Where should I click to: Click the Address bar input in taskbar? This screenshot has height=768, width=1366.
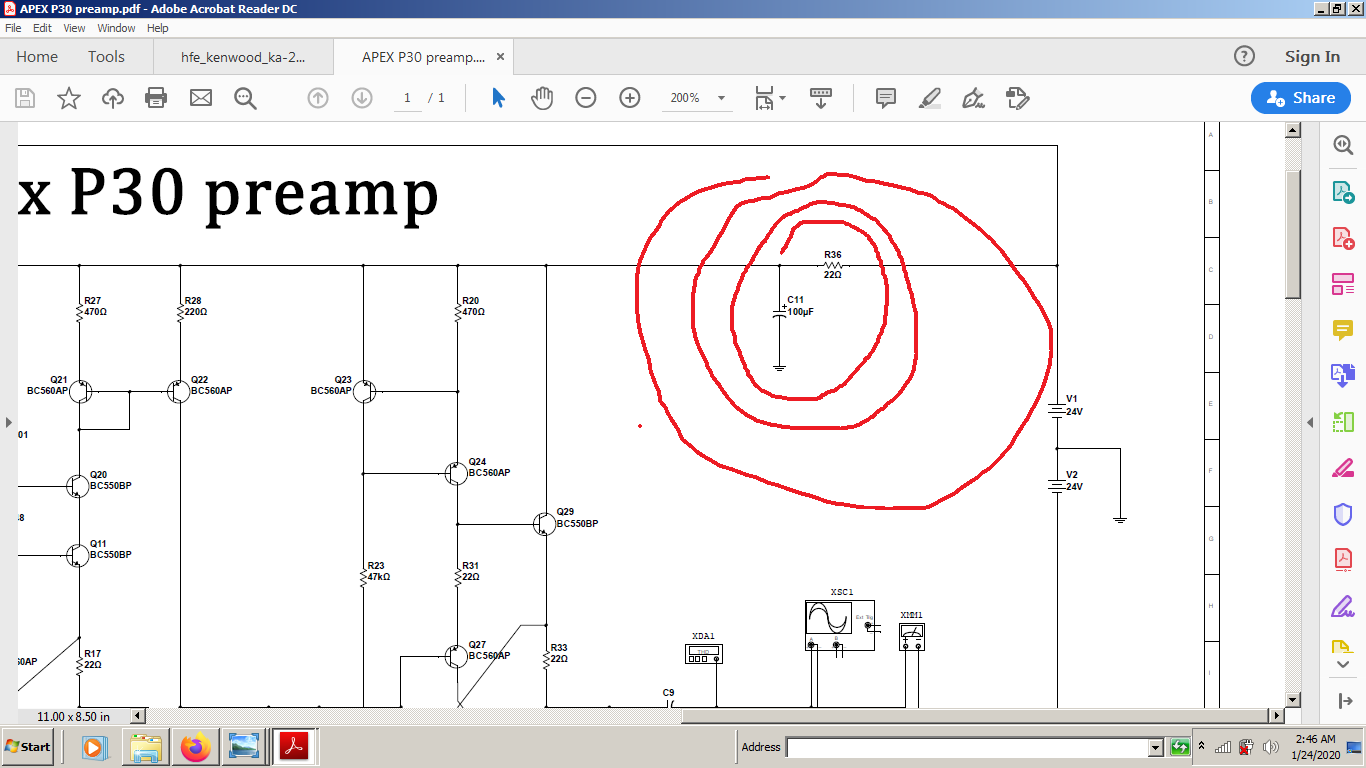(x=967, y=747)
